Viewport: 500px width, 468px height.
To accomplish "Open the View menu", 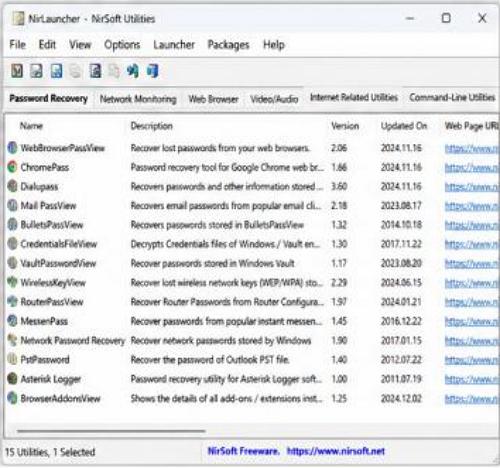I will coord(80,44).
